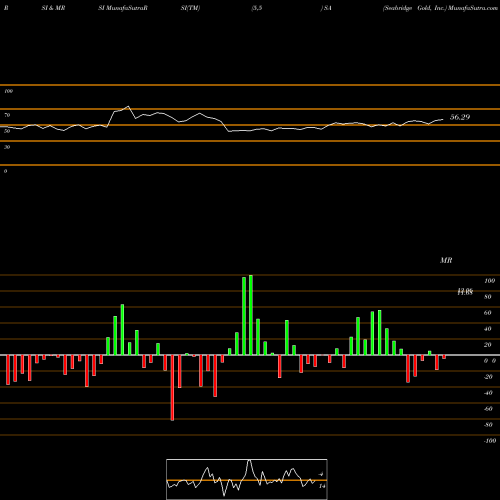Click the tallest green MR histogram bar
Viewport: 500px width, 500px height.
[251, 315]
